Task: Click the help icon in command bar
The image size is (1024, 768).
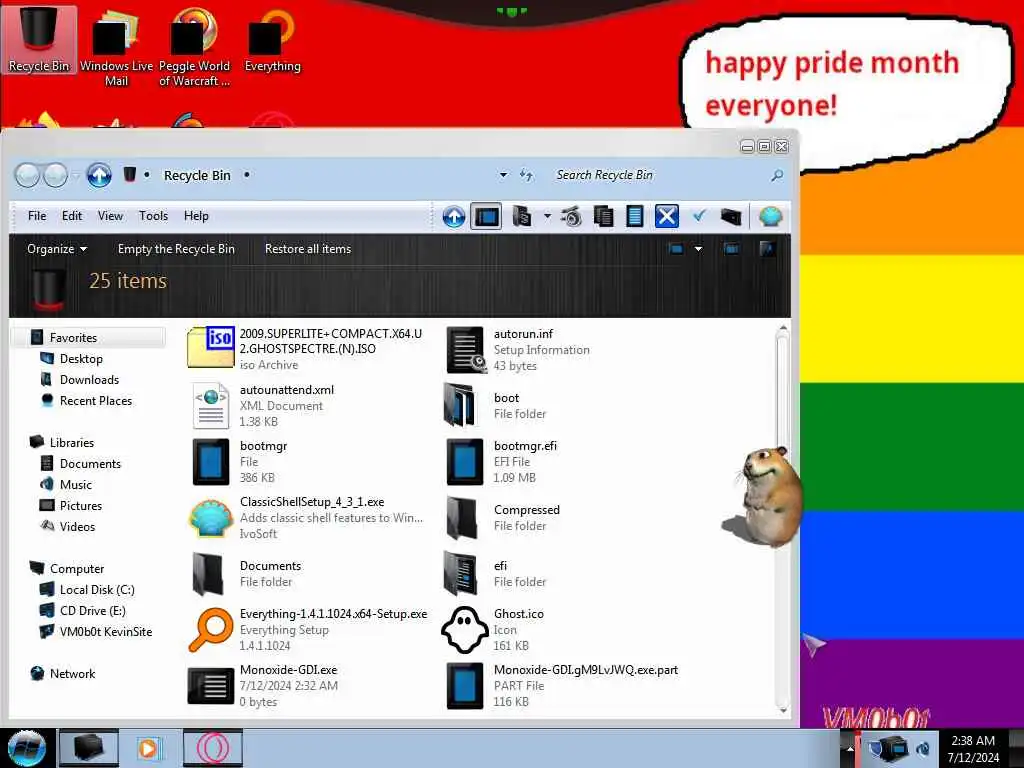Action: [x=767, y=249]
